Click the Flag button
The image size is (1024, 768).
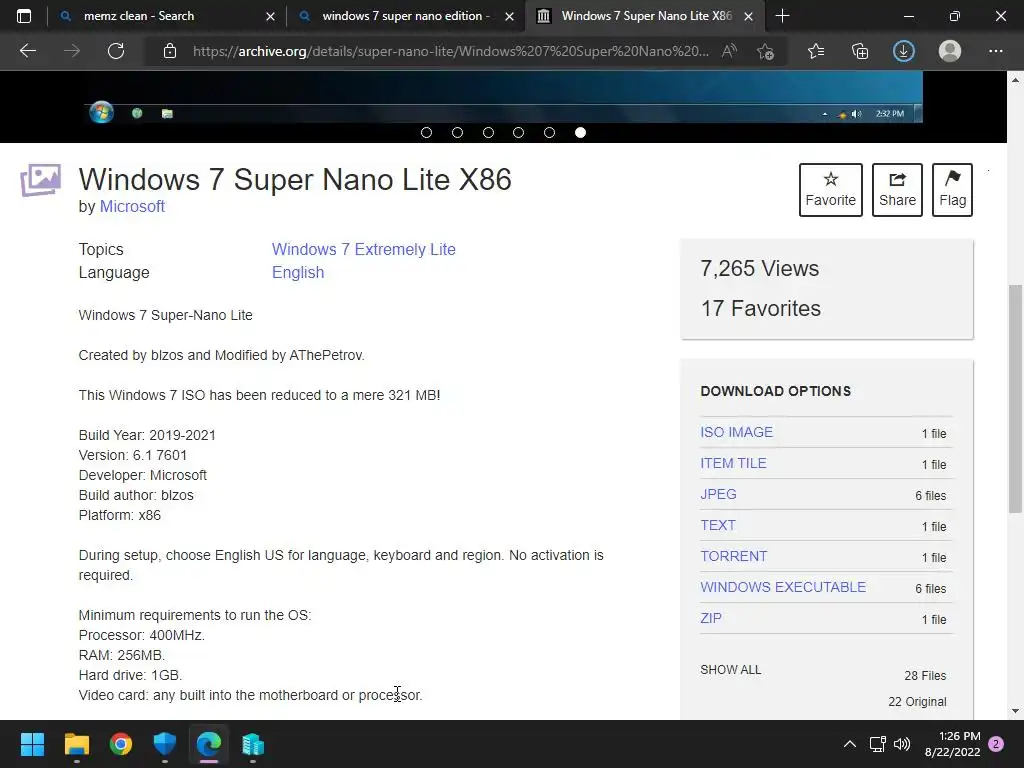tap(952, 189)
